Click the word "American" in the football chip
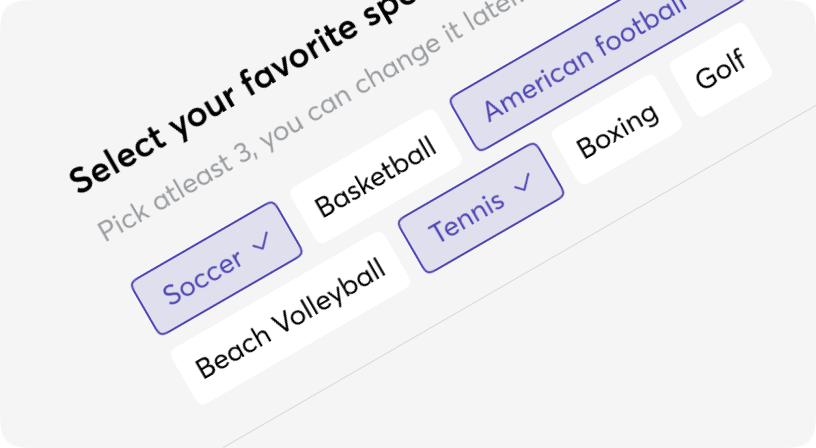This screenshot has height=448, width=816. click(539, 86)
